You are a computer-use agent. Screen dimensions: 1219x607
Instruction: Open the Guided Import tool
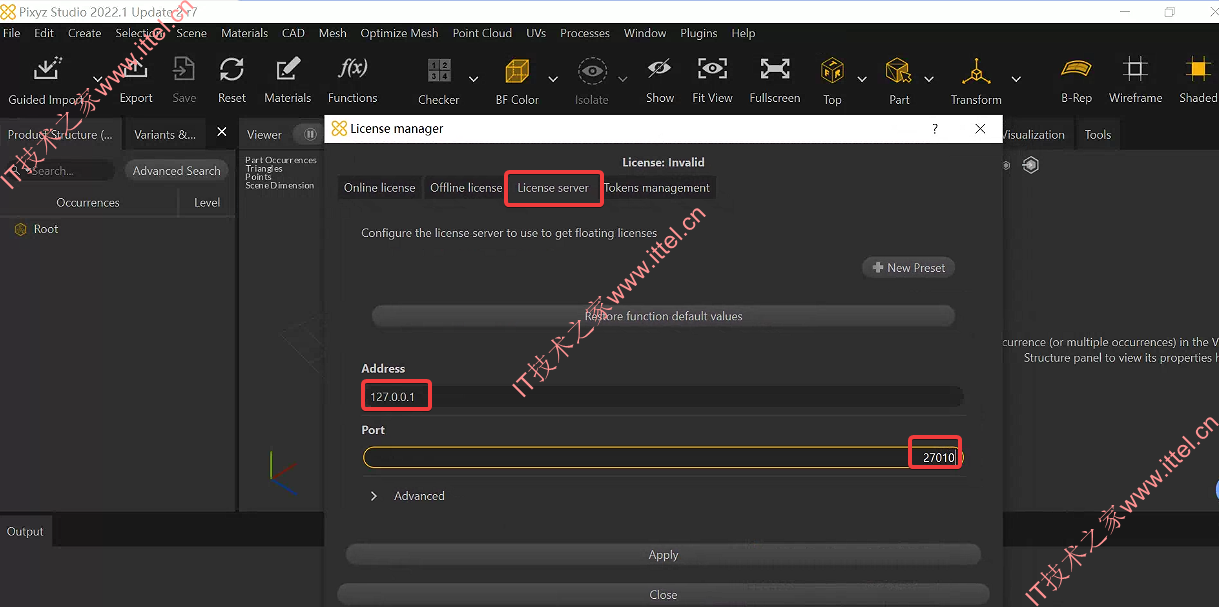pos(47,80)
